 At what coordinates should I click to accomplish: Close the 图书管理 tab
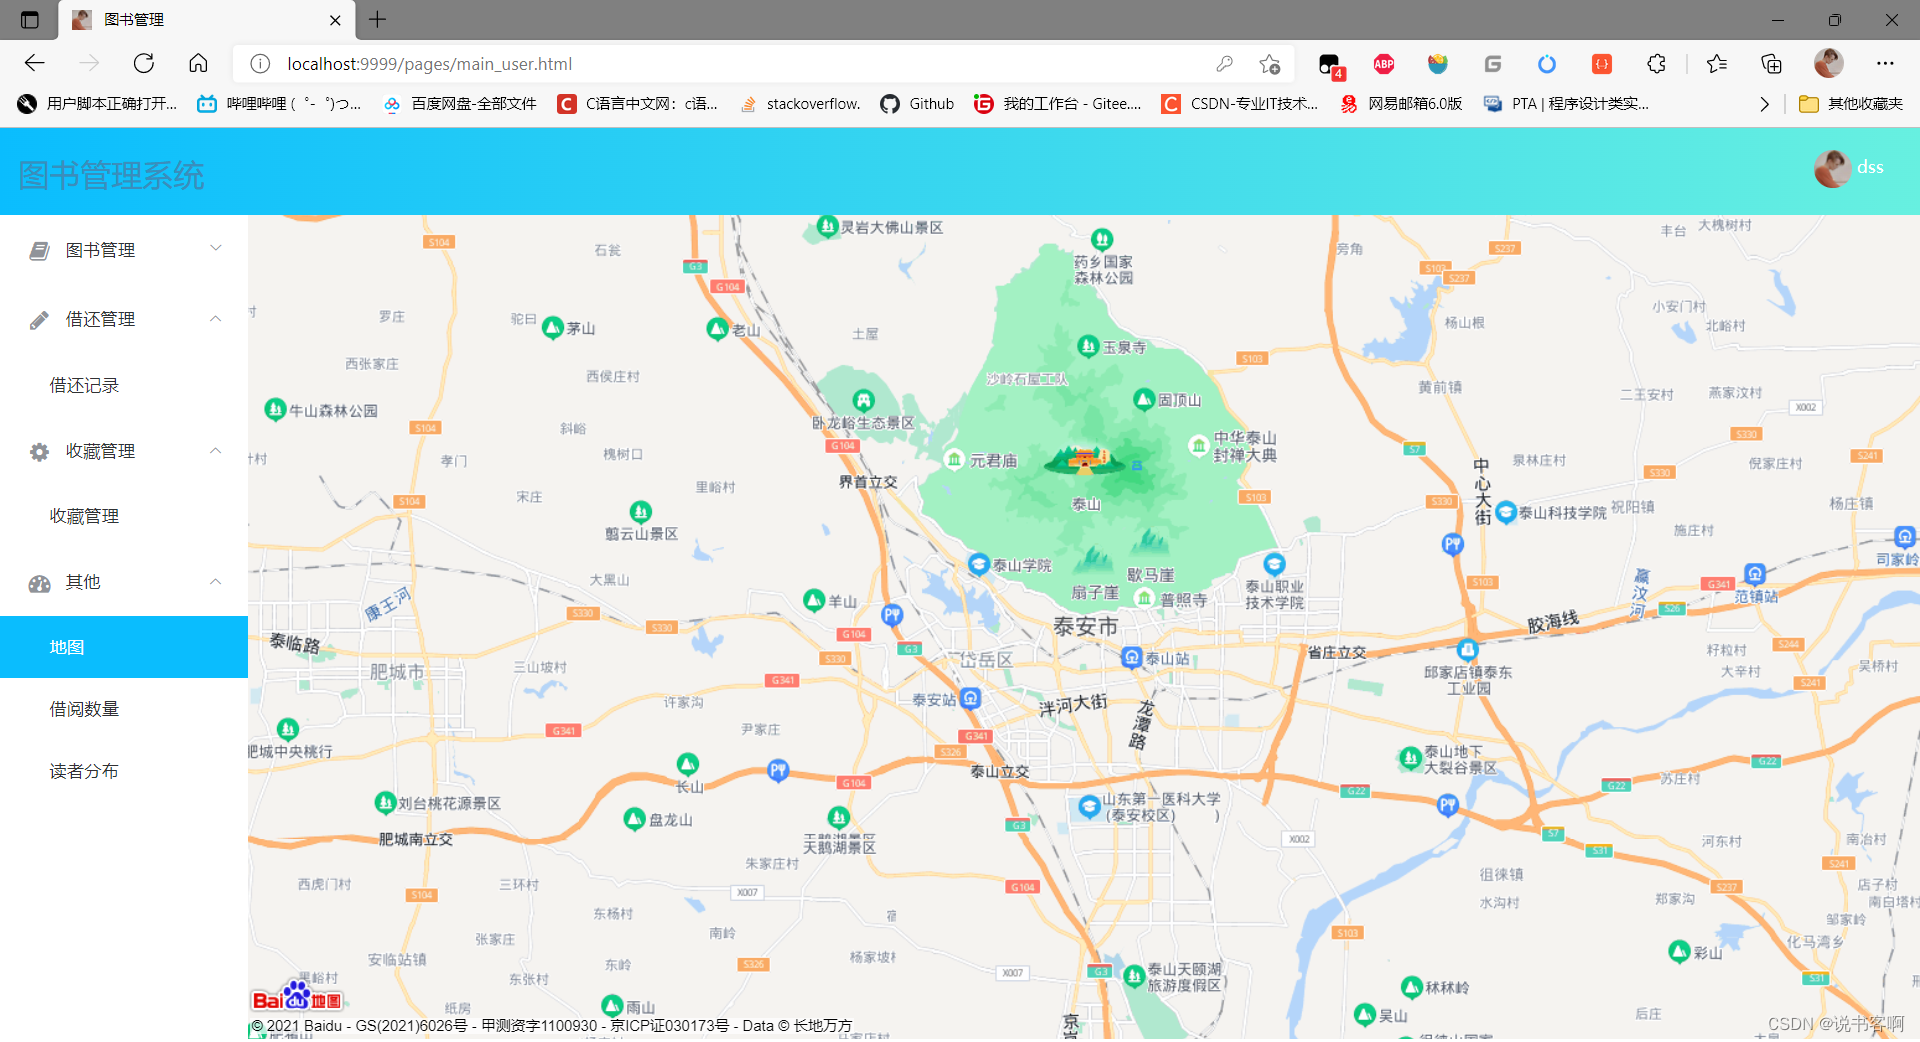(335, 20)
